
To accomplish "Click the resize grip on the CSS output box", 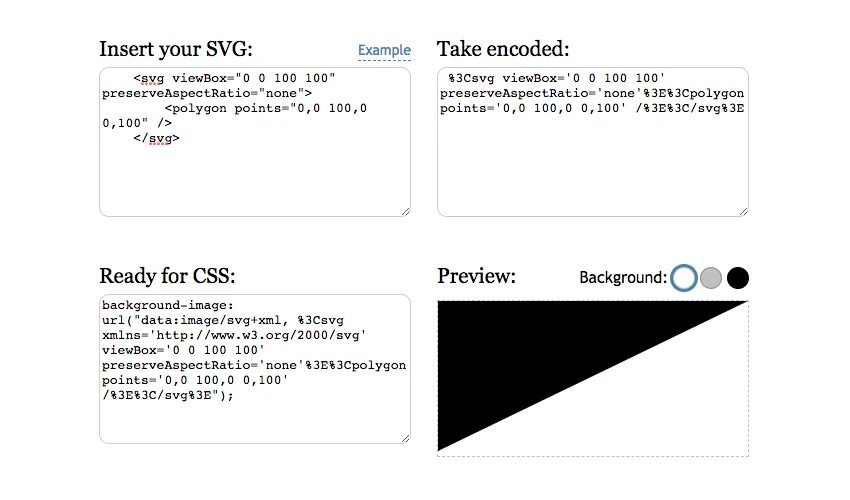I will 405,439.
